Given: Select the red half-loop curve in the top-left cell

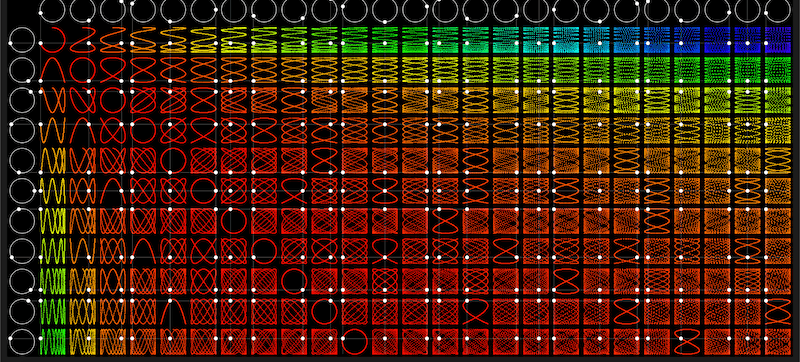Looking at the screenshot, I should click(53, 40).
